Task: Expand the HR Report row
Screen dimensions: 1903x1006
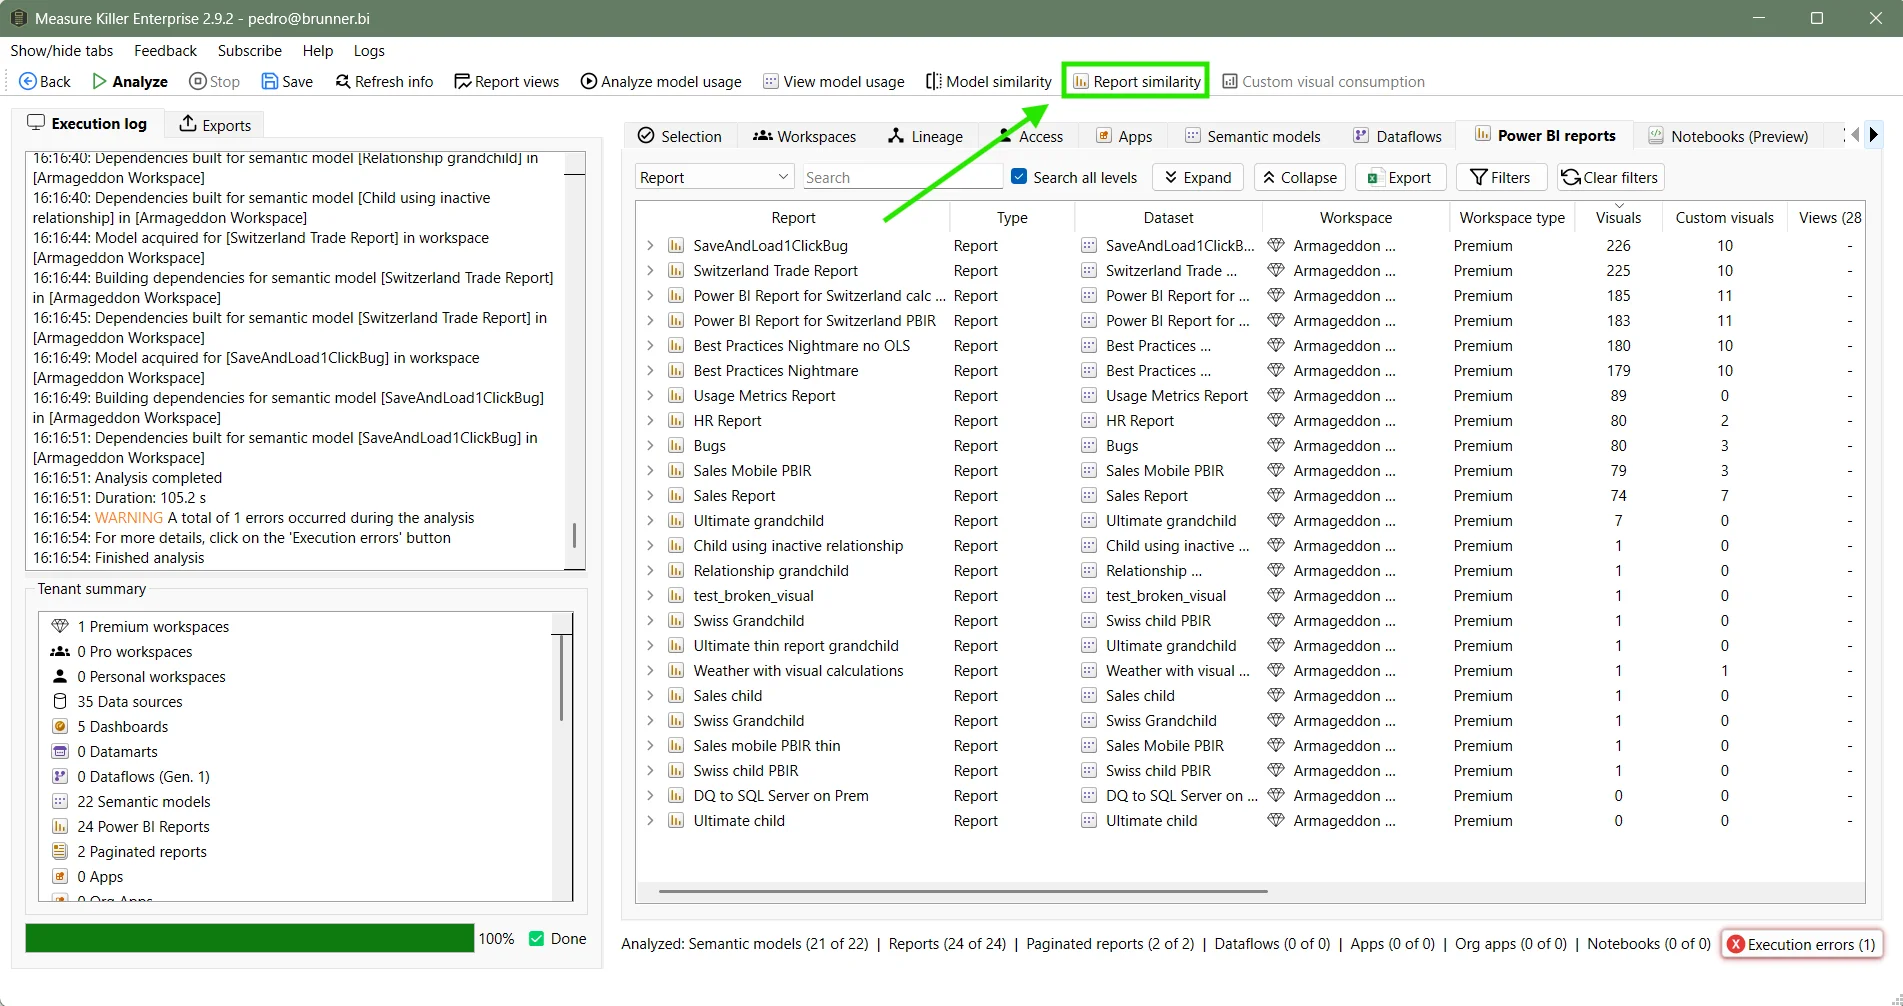Action: click(650, 421)
